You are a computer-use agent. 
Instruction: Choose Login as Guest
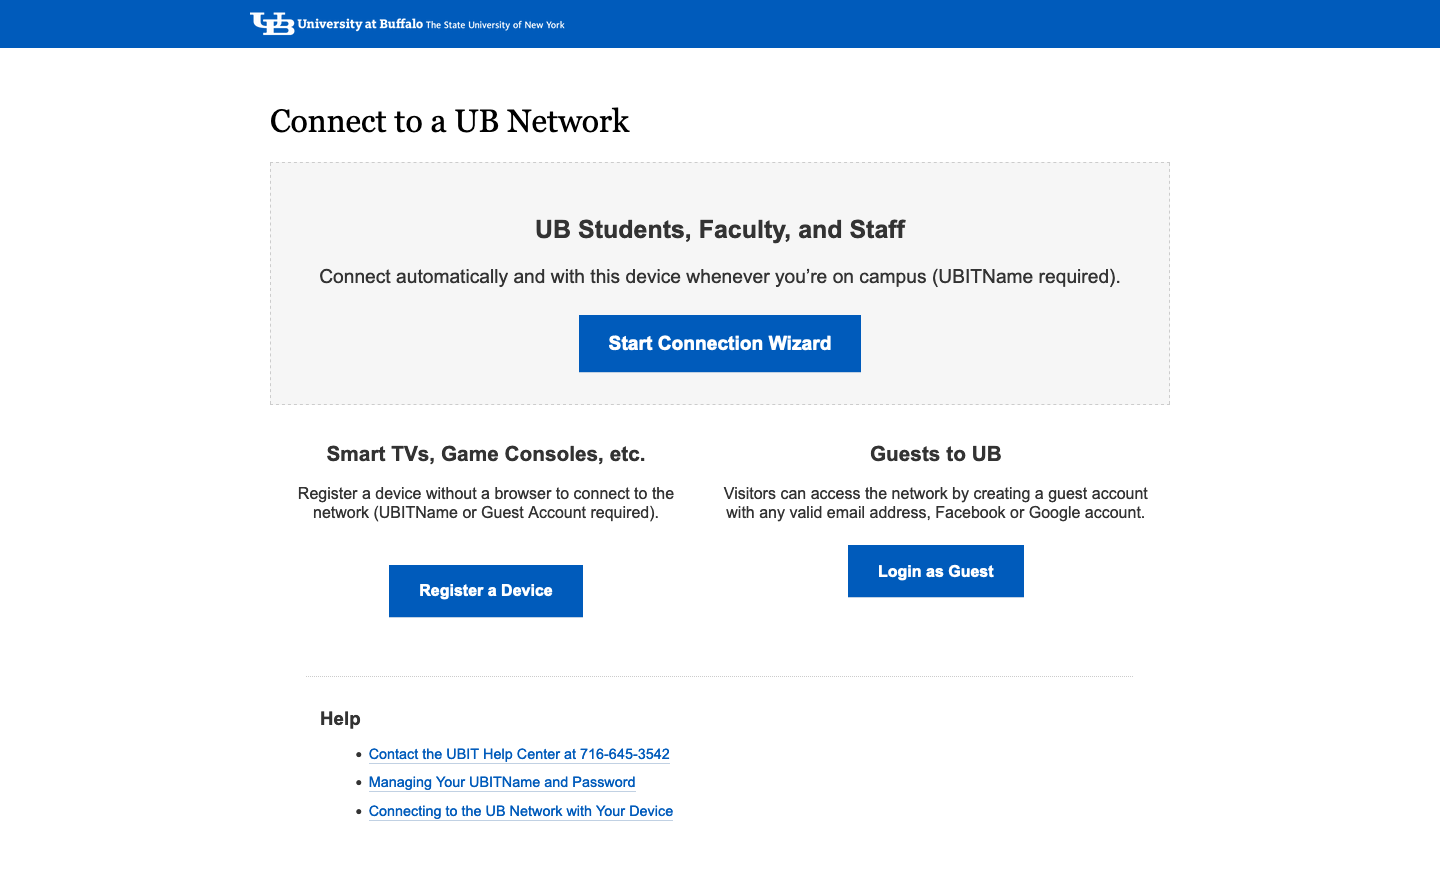point(935,571)
